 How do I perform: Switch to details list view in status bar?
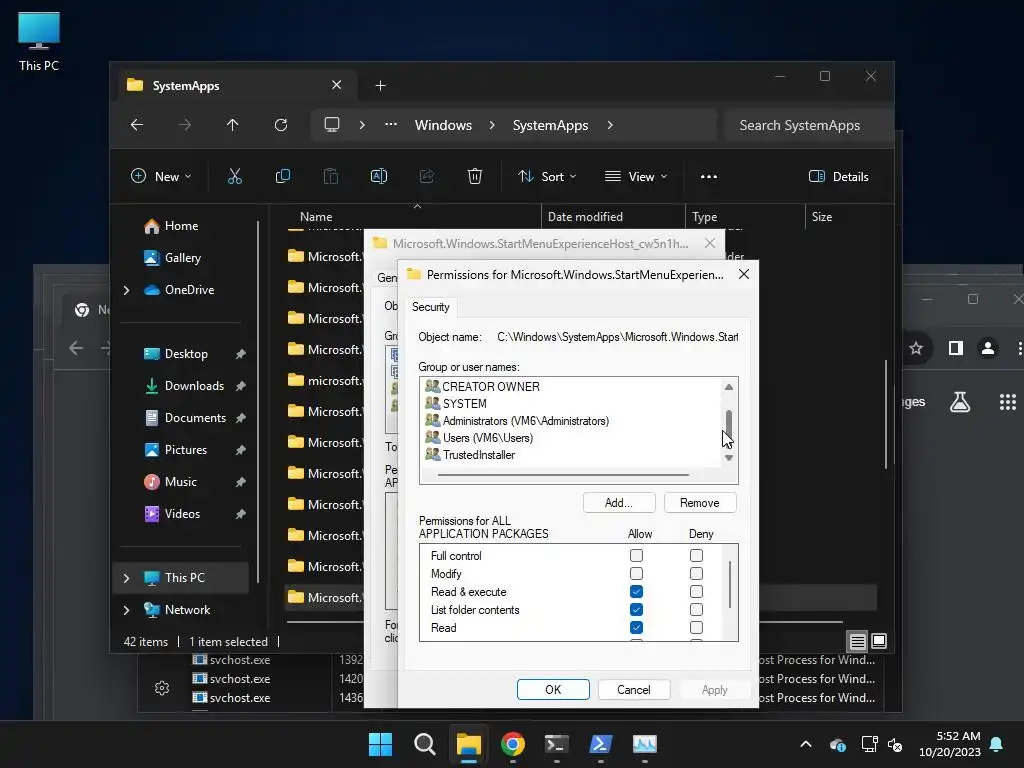pos(857,641)
